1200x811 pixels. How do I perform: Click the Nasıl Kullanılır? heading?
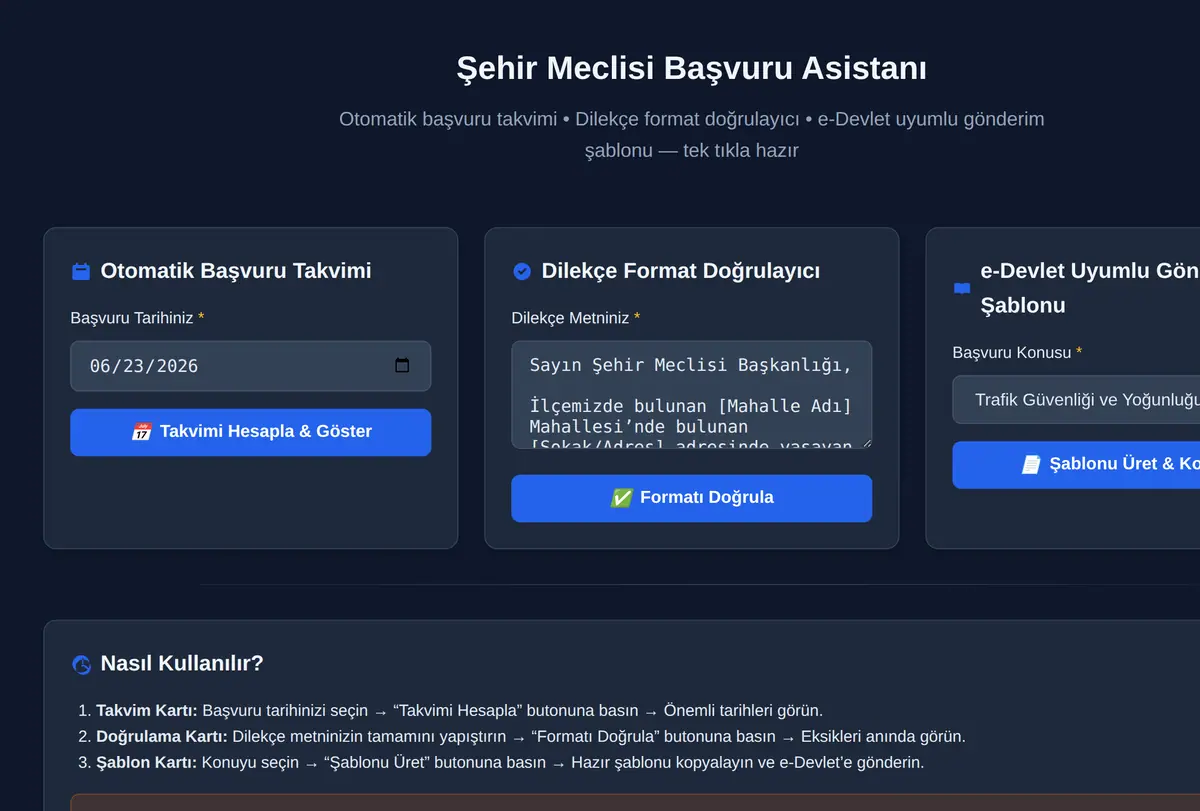click(182, 663)
